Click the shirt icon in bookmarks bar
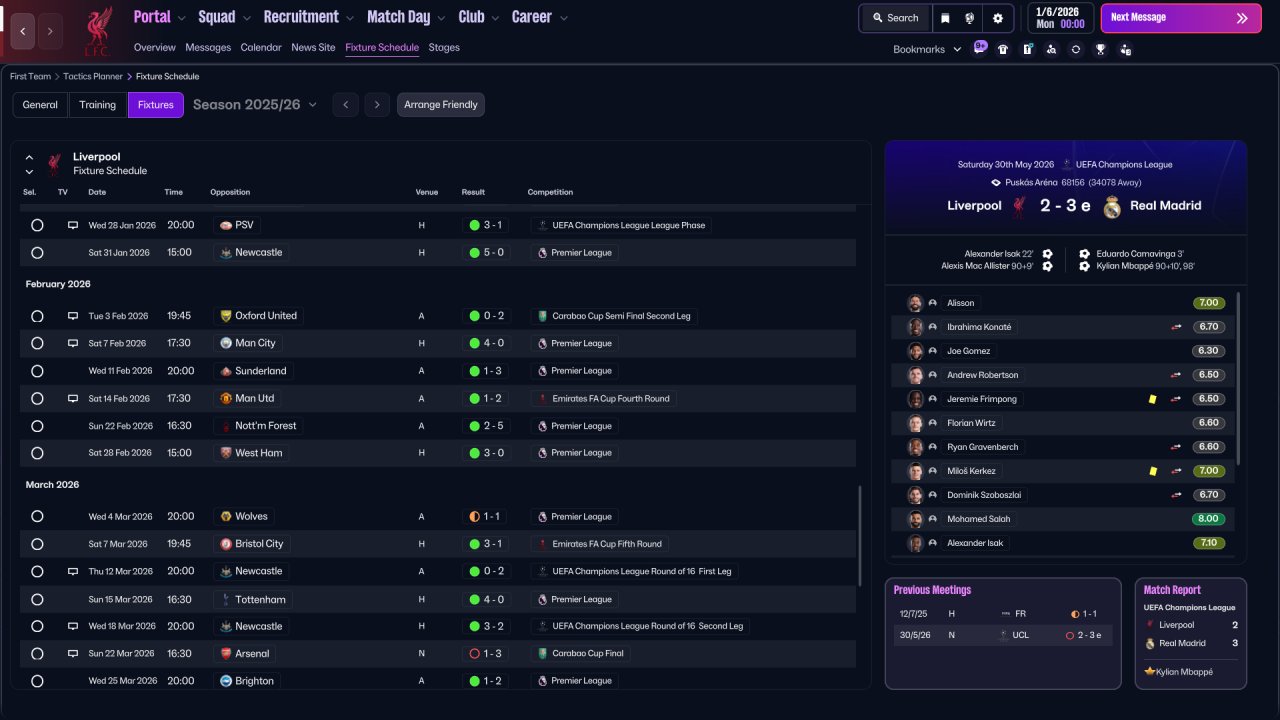Viewport: 1280px width, 720px height. (x=1003, y=49)
